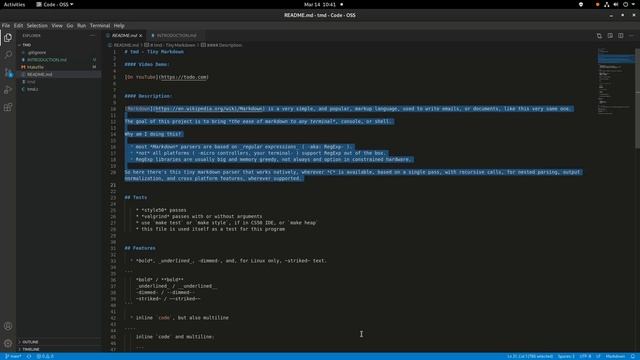Open notifications bell in status bar
This screenshot has height=360, width=640.
click(x=633, y=356)
